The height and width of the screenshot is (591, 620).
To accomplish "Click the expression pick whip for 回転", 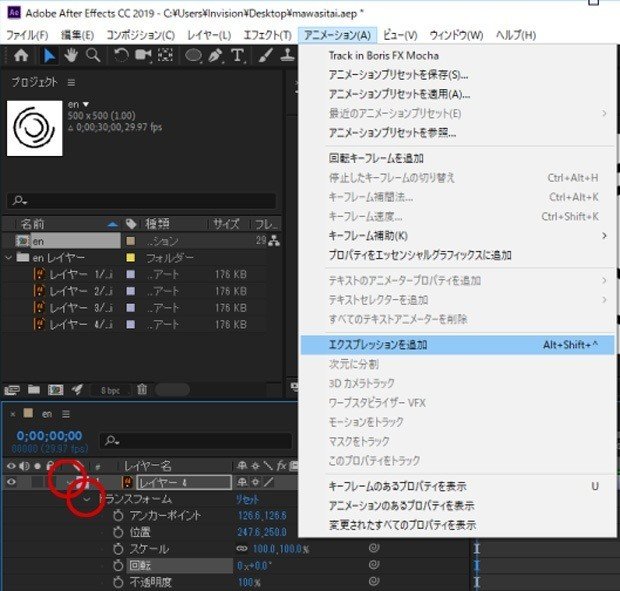I will (x=374, y=565).
